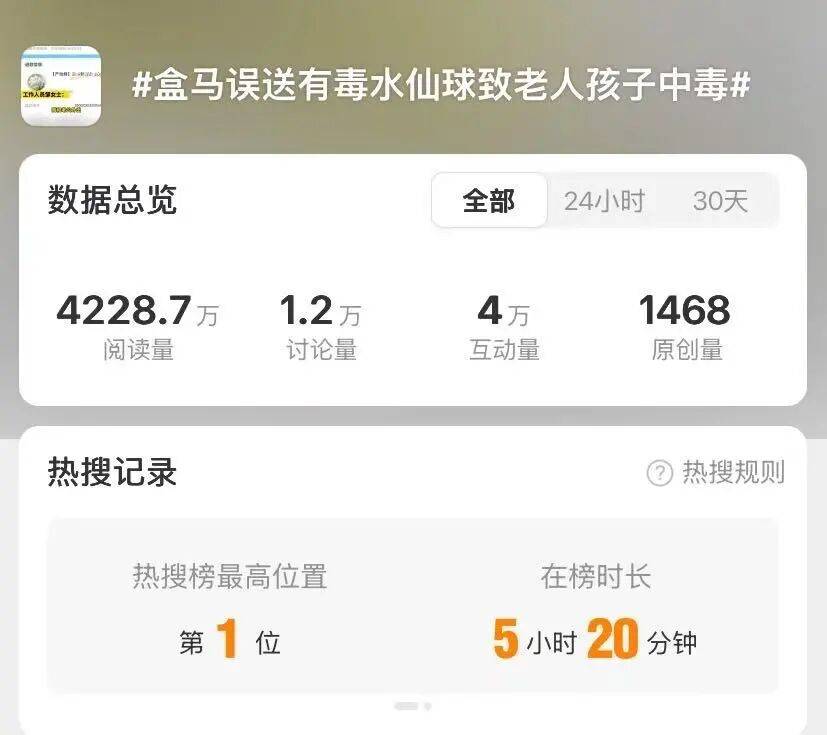827x735 pixels.
Task: Tap the question mark help icon
Action: (659, 473)
